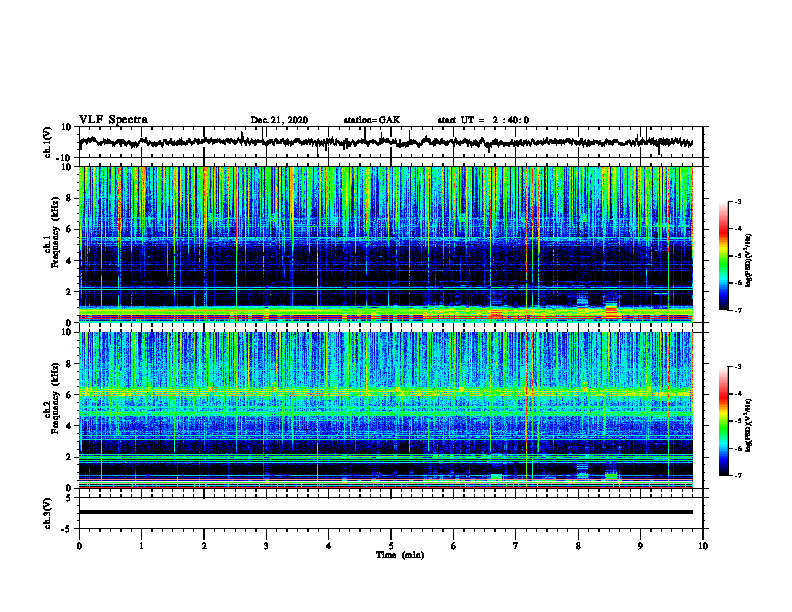Viewport: 792px width, 612px height.
Task: Click the "ch.1(V)" waveform axis label
Action: [x=48, y=142]
